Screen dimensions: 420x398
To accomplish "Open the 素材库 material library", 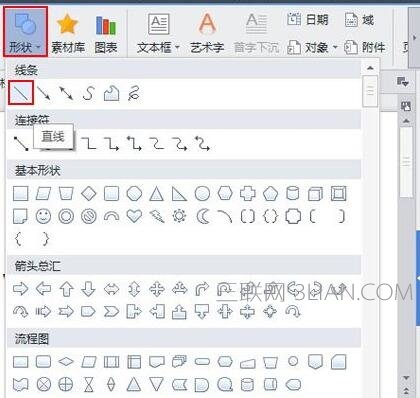I will [x=68, y=33].
